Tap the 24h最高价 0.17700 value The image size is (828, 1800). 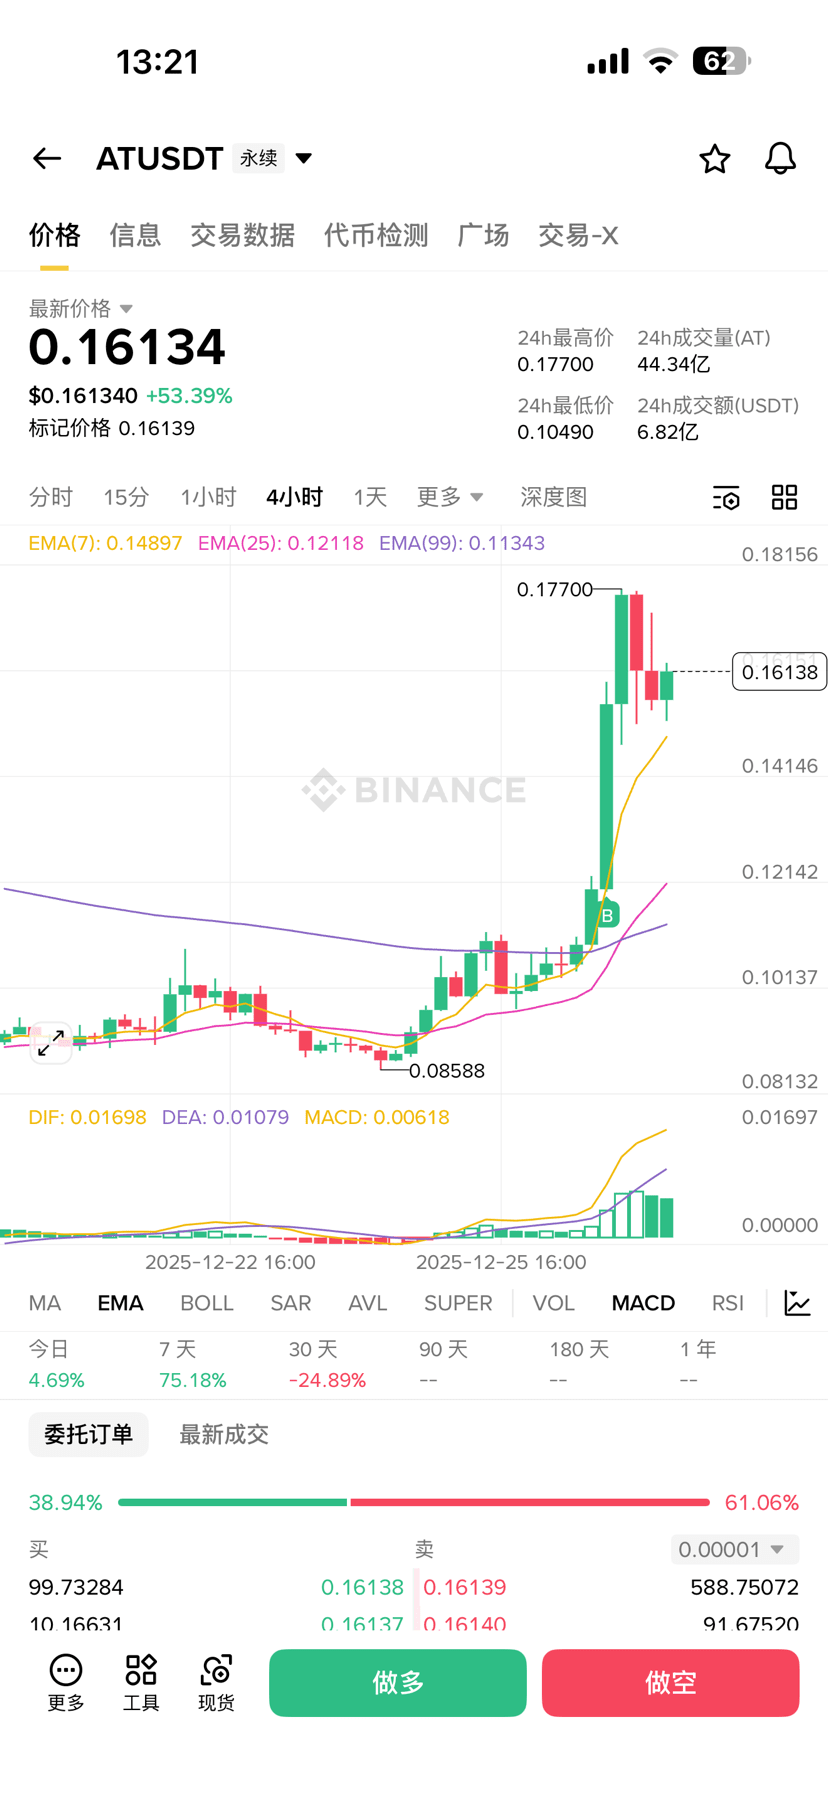555,365
